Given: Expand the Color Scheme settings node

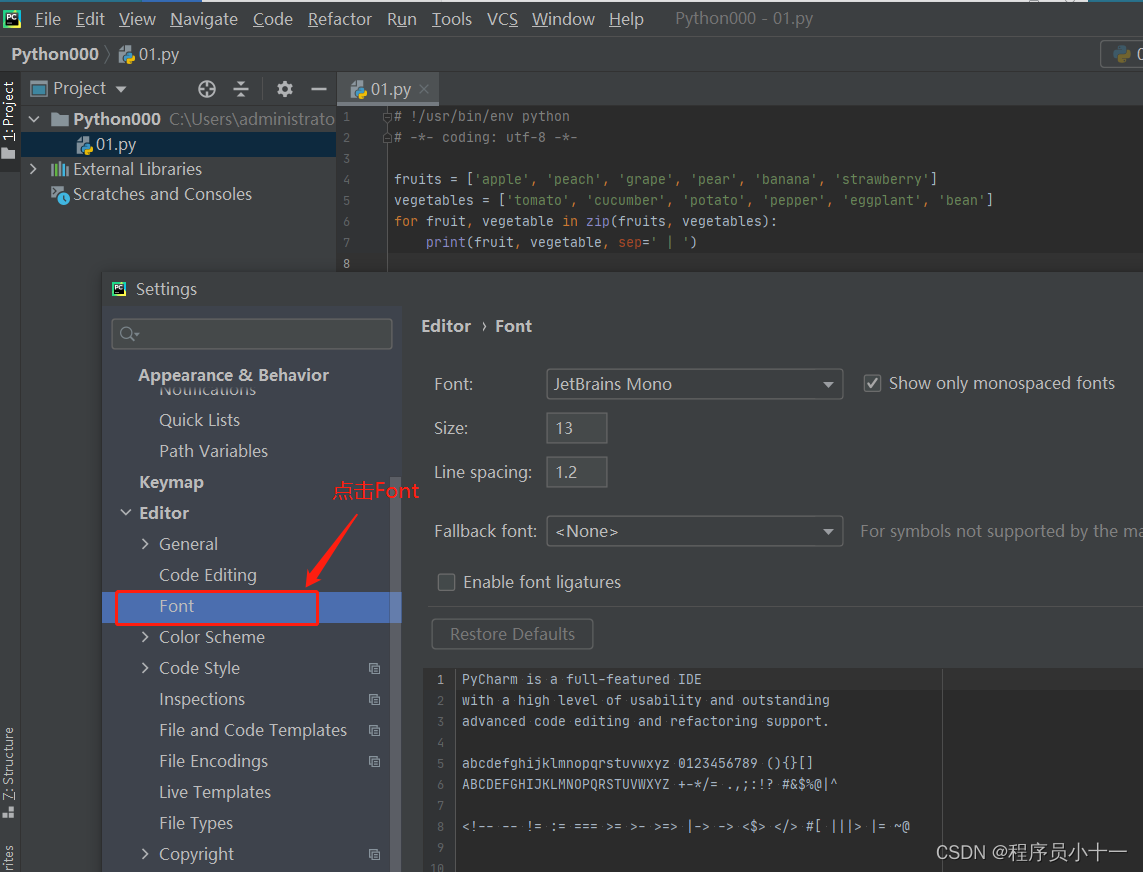Looking at the screenshot, I should [145, 637].
